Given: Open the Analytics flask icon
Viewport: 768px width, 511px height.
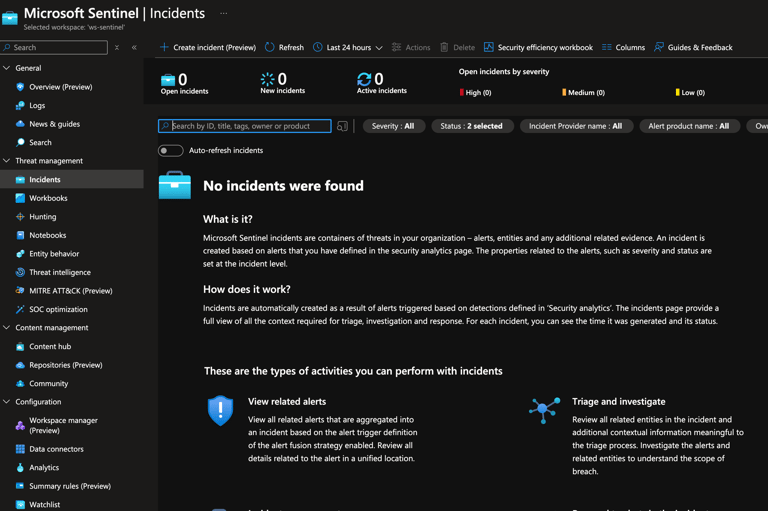Looking at the screenshot, I should click(x=20, y=467).
